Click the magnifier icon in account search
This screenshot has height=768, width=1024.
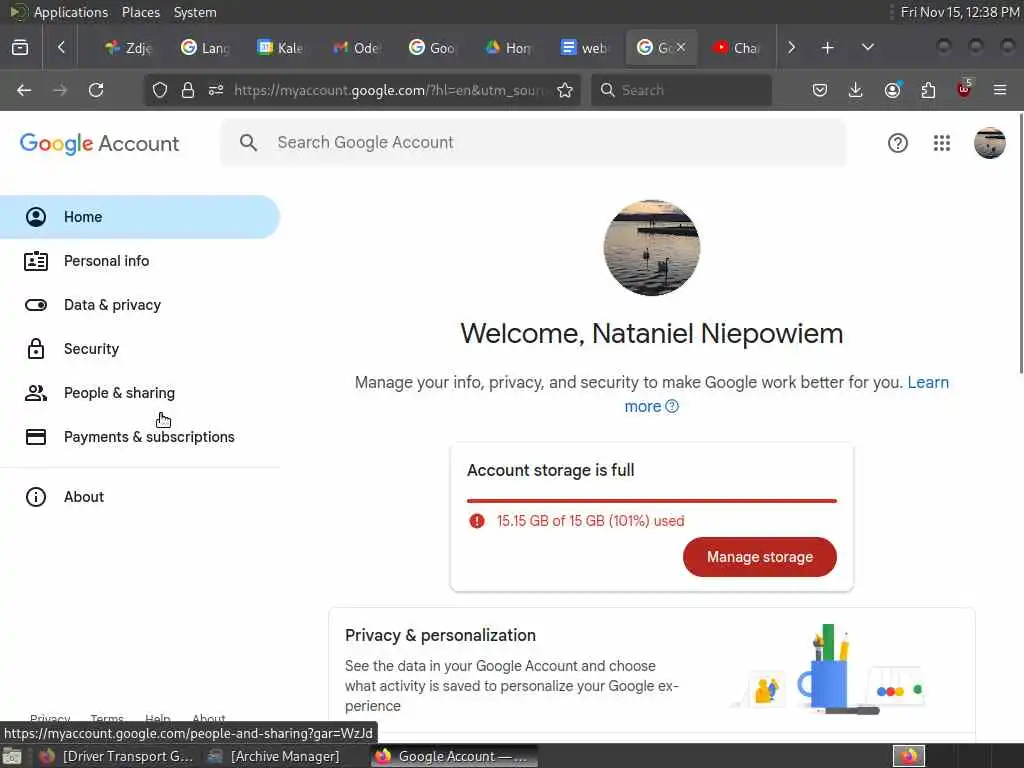click(248, 142)
